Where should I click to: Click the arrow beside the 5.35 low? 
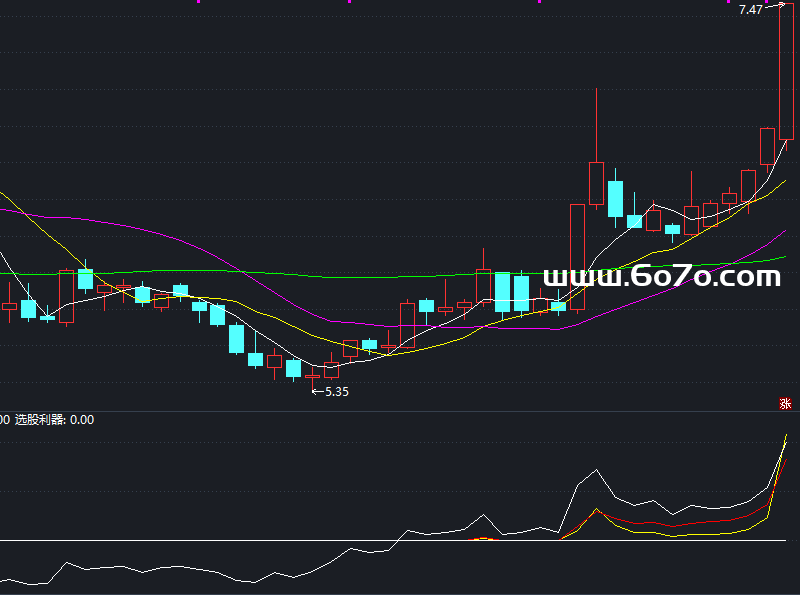pos(318,392)
